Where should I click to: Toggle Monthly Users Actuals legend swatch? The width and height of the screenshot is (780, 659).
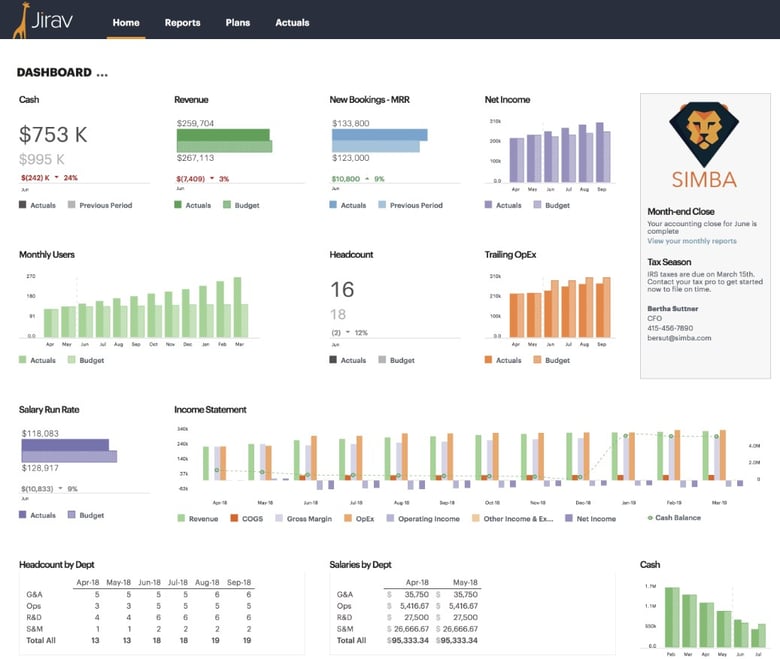pyautogui.click(x=22, y=360)
